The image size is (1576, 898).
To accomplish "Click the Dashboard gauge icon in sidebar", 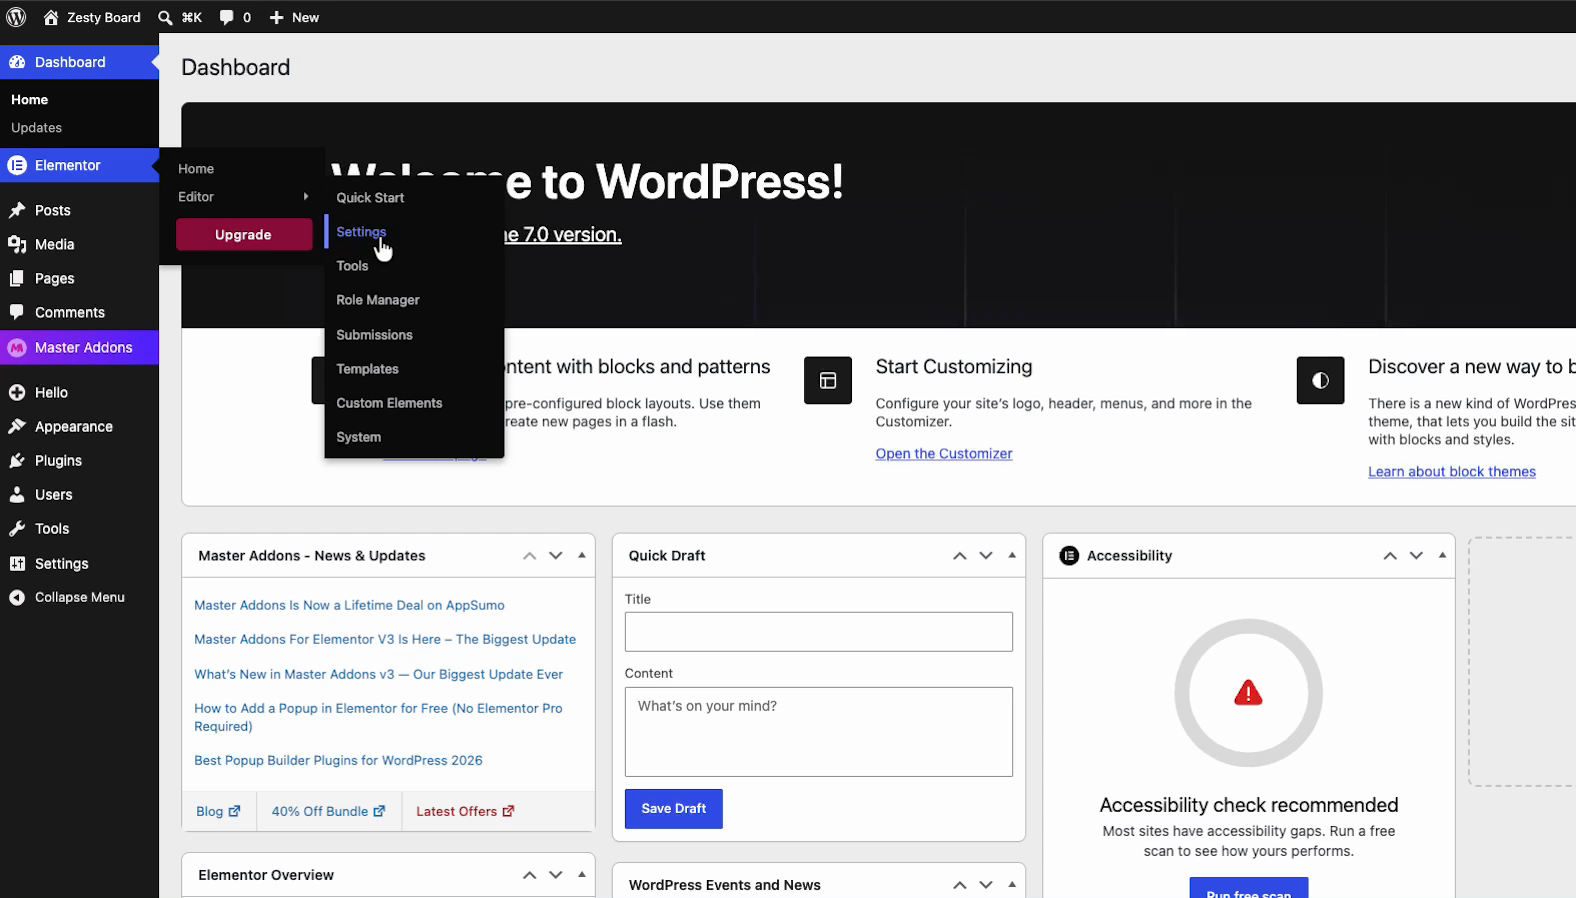I will pos(17,62).
